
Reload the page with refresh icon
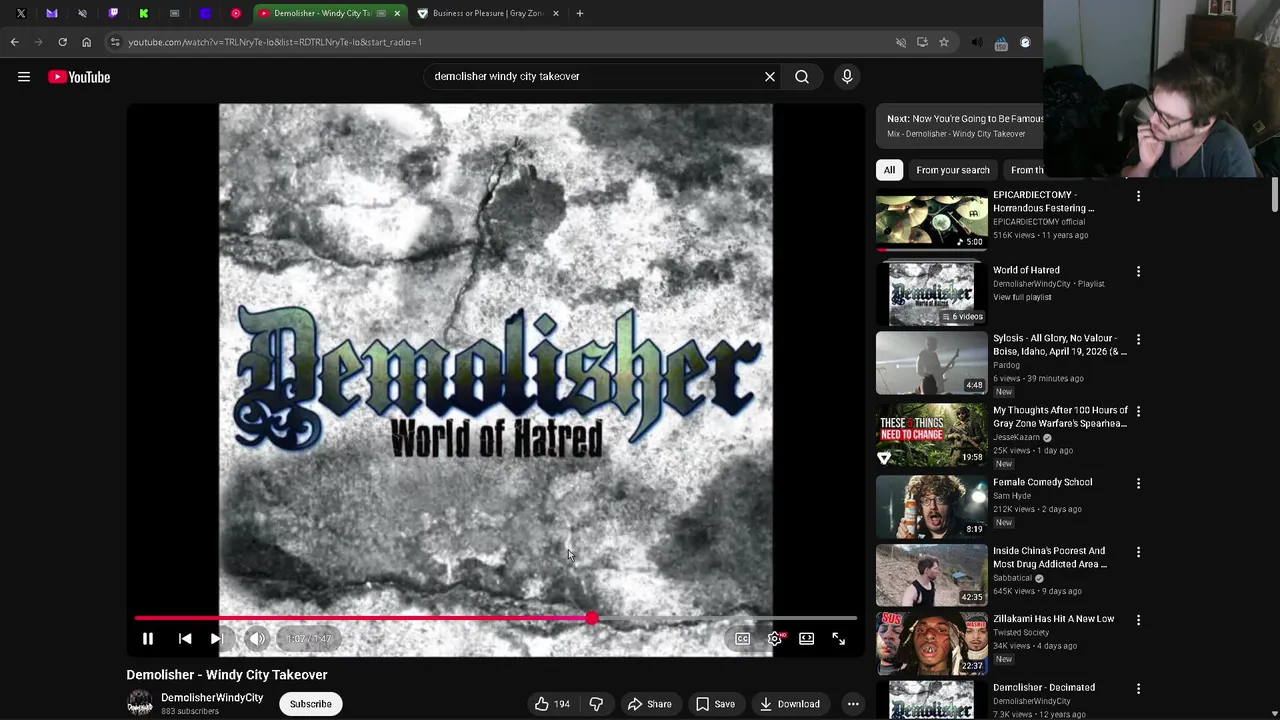coord(62,42)
